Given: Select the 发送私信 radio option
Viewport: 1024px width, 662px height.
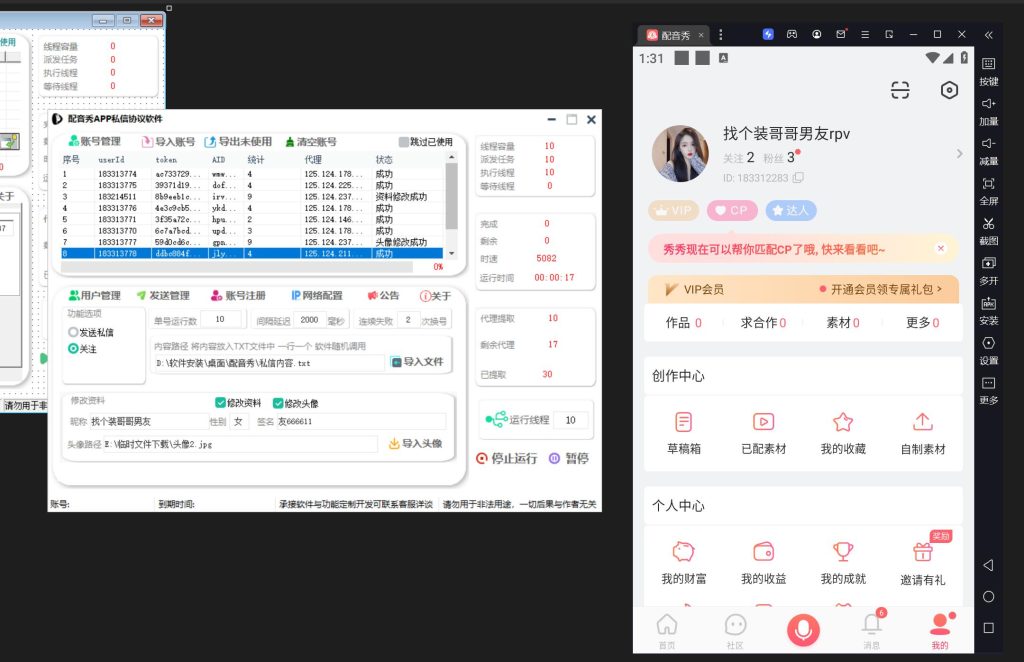Looking at the screenshot, I should point(73,332).
